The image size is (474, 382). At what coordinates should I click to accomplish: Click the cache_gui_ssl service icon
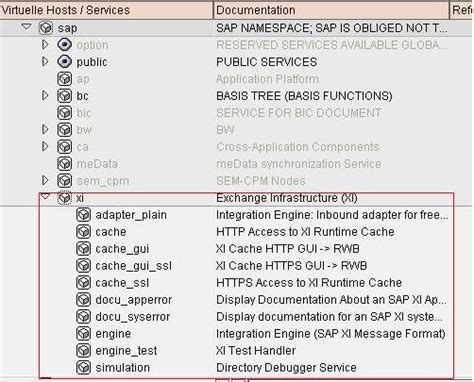(83, 266)
